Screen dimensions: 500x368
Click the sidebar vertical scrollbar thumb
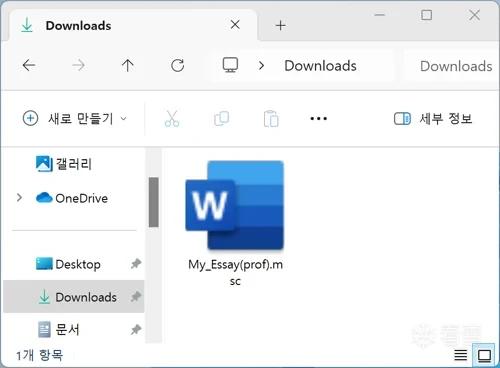coord(154,202)
